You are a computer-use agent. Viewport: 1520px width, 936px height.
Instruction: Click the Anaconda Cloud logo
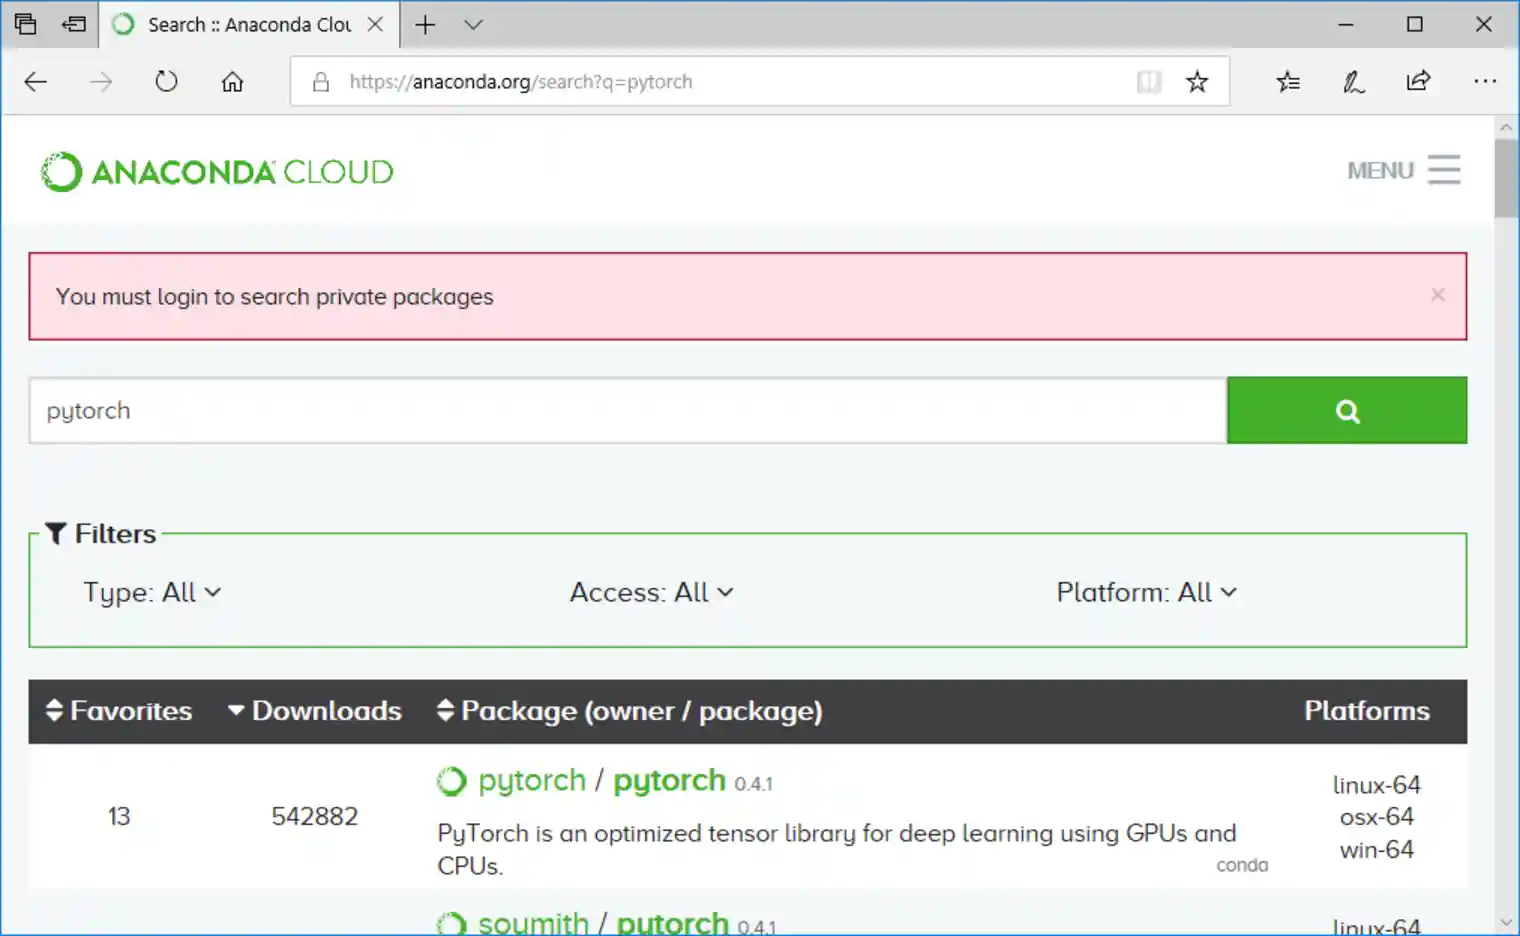[215, 170]
